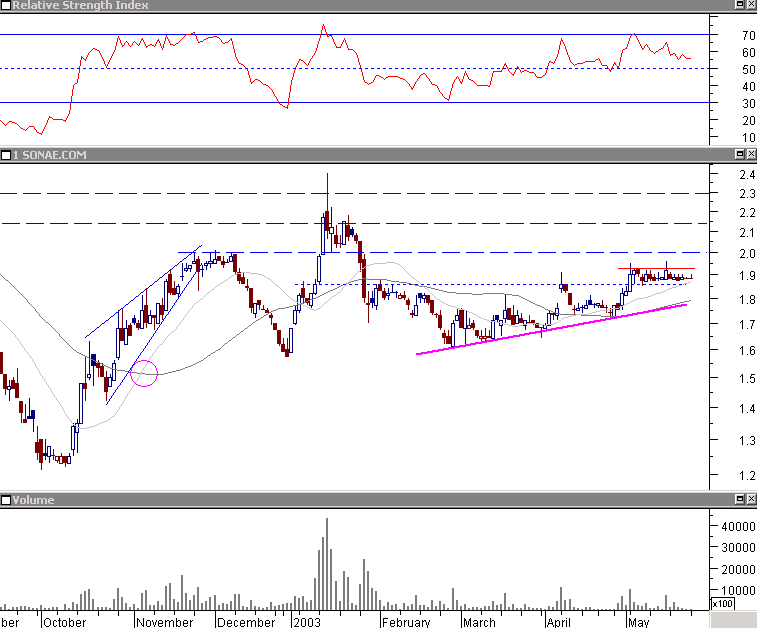The height and width of the screenshot is (628, 757).
Task: Click the October label on the date axis
Action: pos(65,622)
